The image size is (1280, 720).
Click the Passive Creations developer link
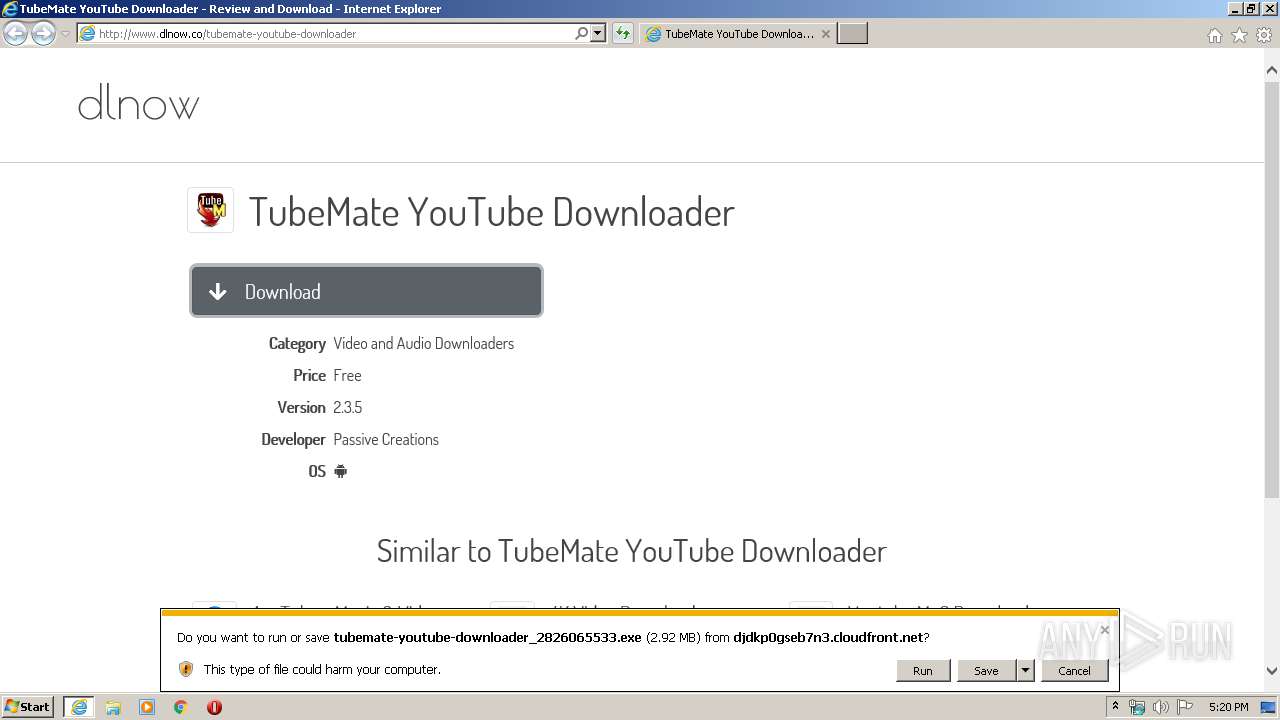(386, 439)
